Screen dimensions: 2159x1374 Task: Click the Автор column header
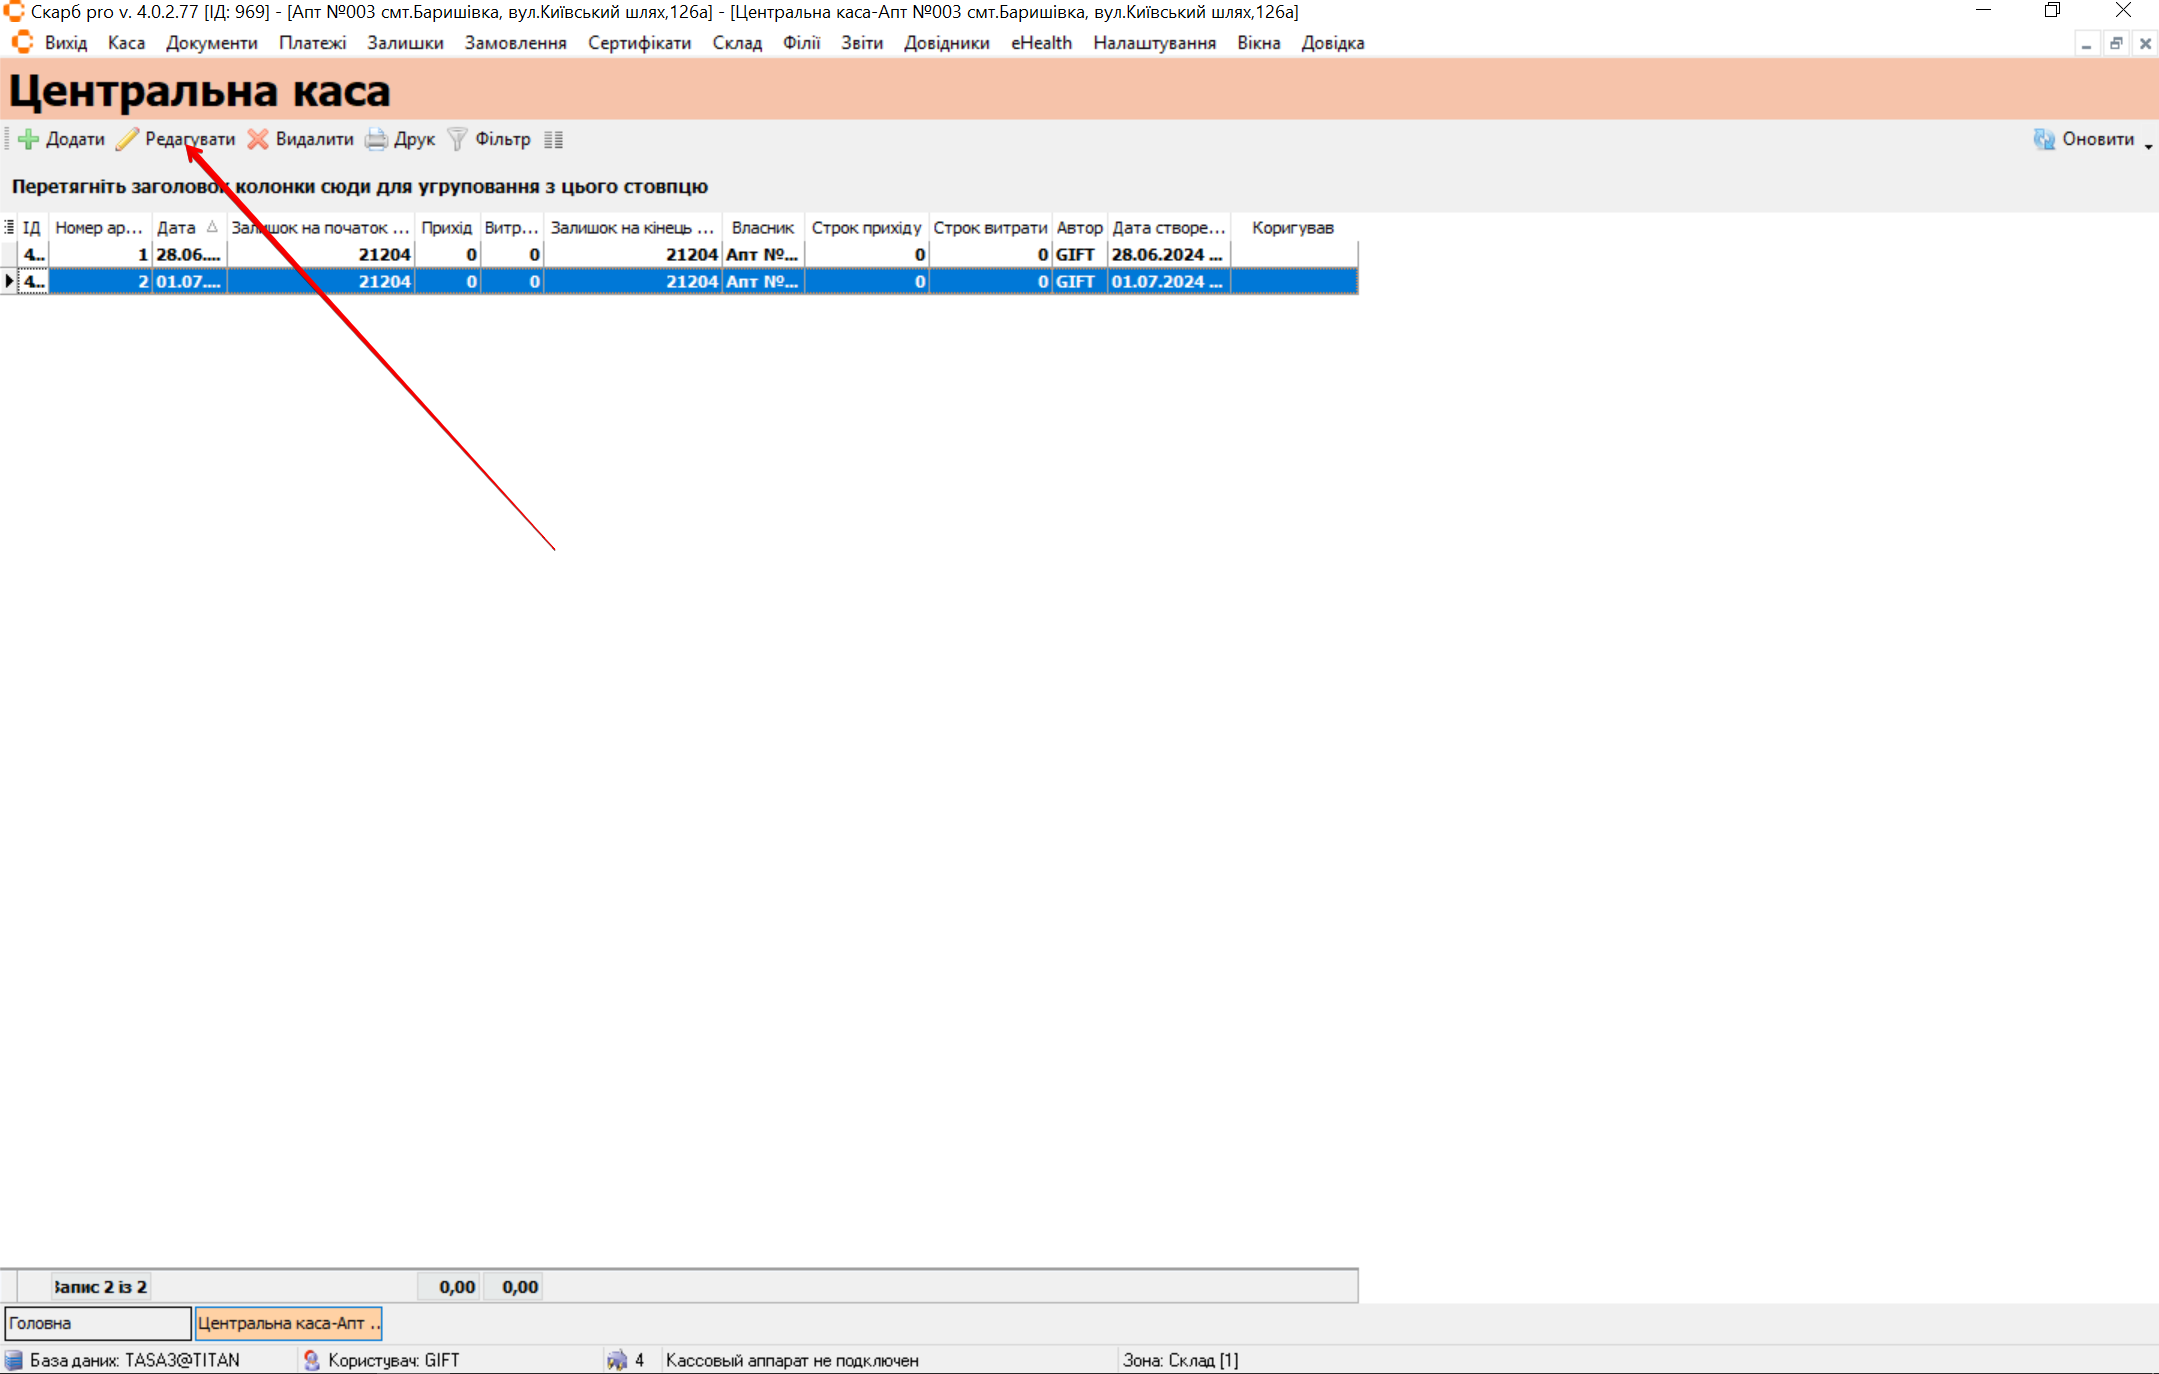[x=1078, y=228]
